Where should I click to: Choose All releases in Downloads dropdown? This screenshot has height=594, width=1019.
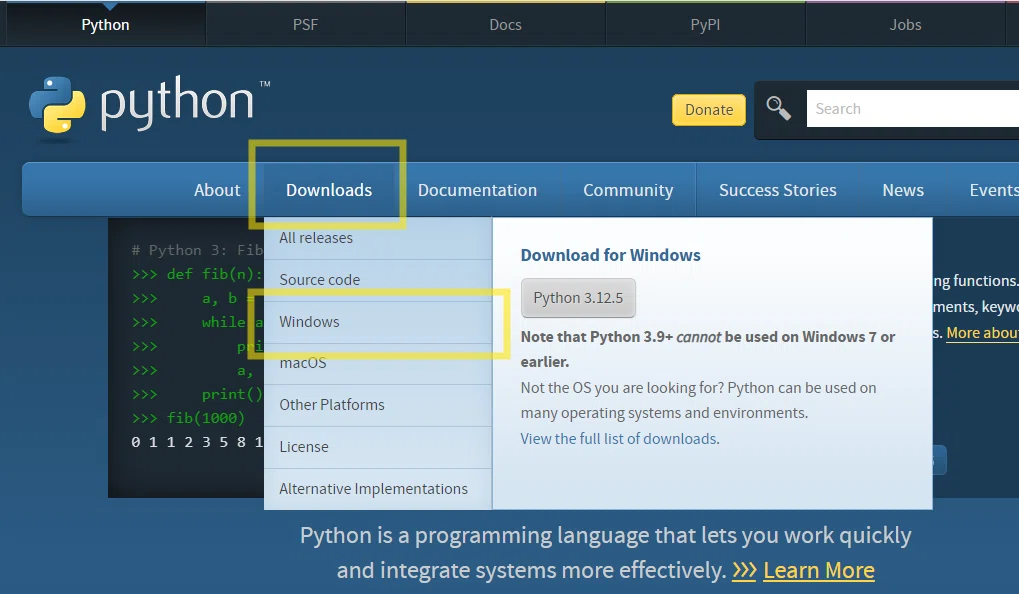[x=378, y=238]
